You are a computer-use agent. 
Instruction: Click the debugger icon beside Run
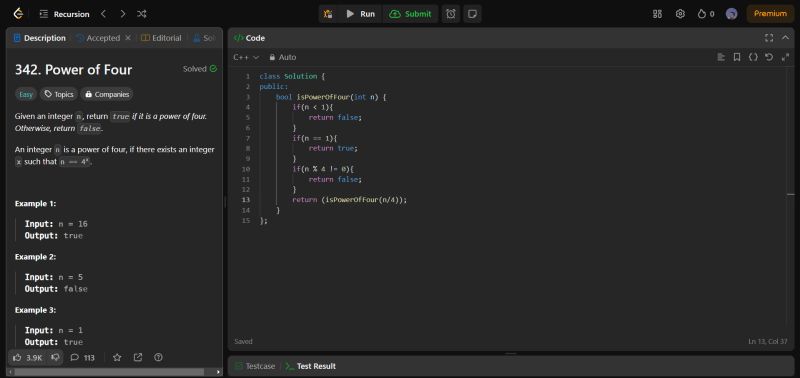pyautogui.click(x=329, y=14)
